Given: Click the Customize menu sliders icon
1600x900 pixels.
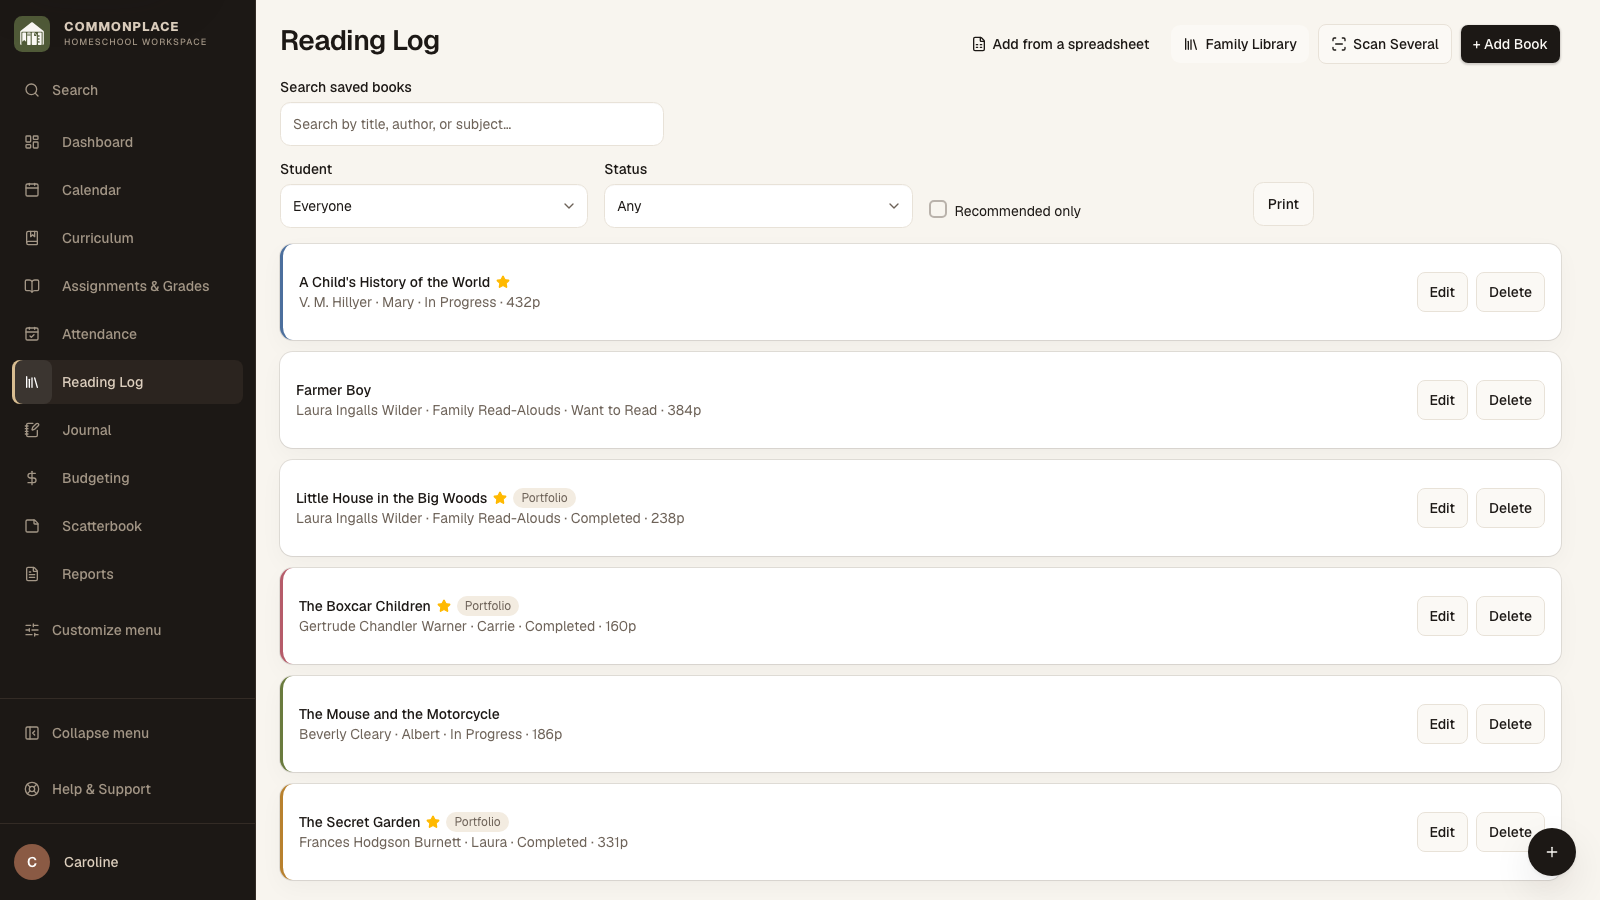Looking at the screenshot, I should (32, 630).
